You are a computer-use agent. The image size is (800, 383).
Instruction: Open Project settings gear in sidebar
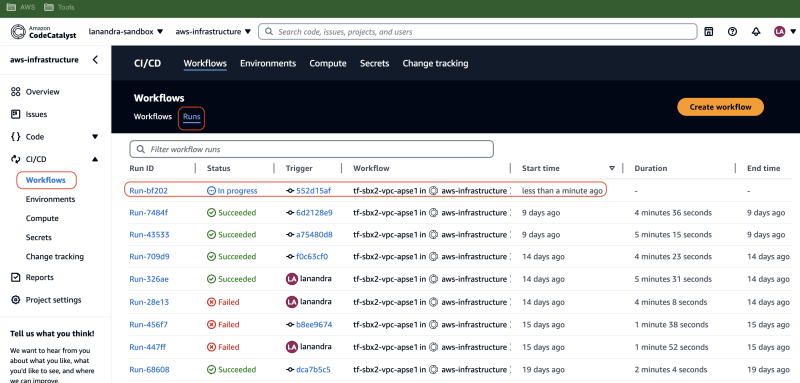[15, 300]
